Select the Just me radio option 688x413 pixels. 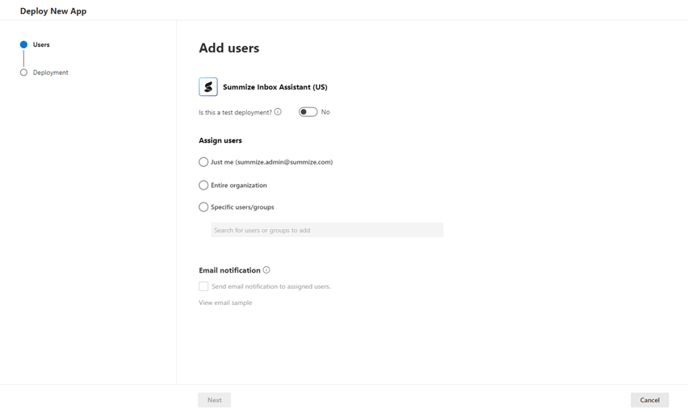(204, 162)
